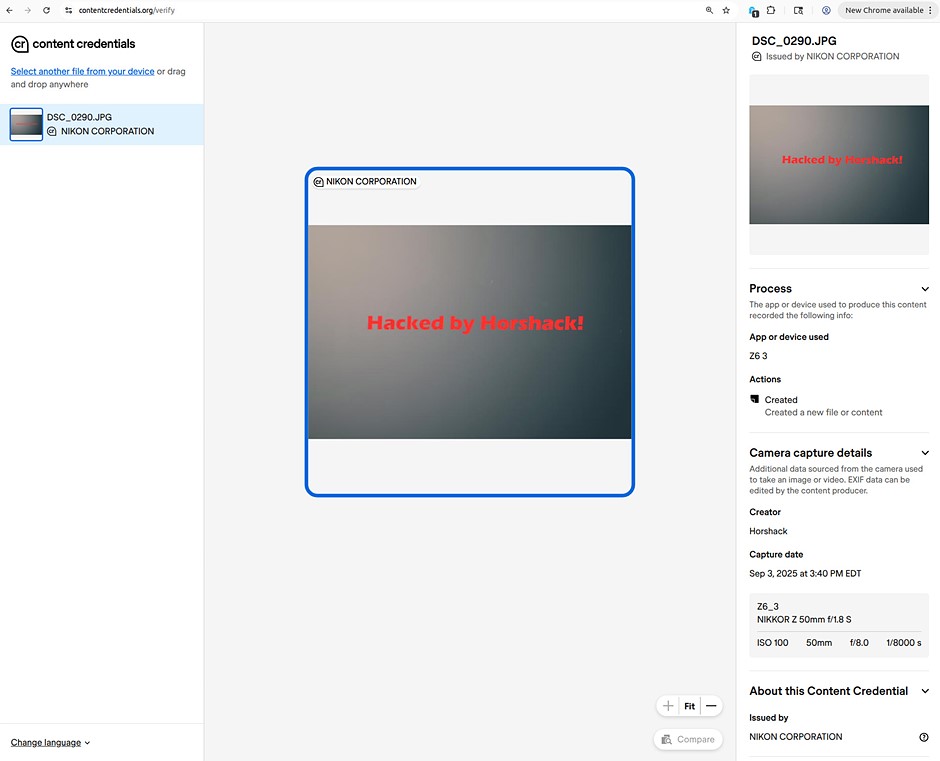Zoom in with the plus button
The height and width of the screenshot is (761, 940).
tap(668, 706)
